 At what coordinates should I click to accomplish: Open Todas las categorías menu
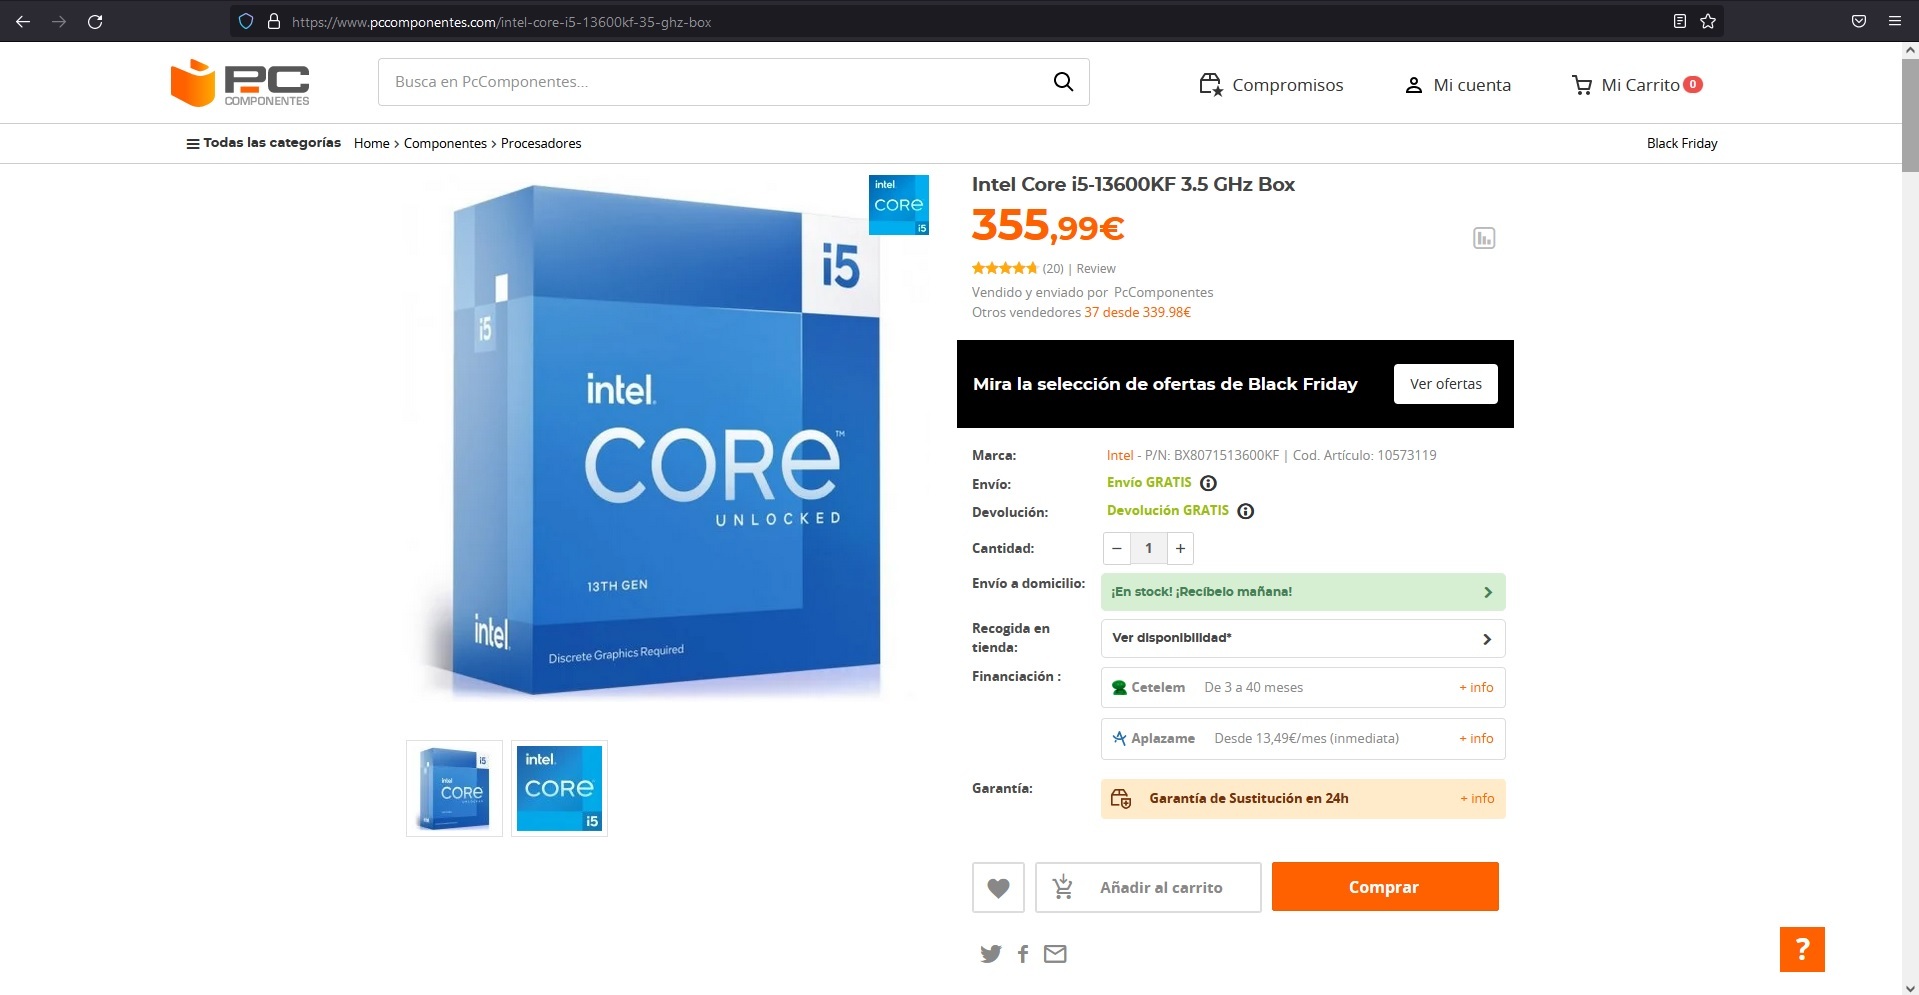tap(263, 143)
